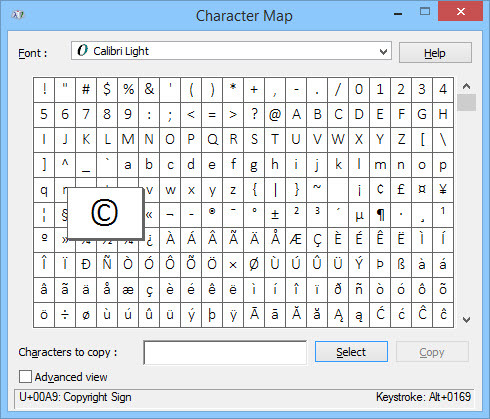Enable the Advanced view checkbox
This screenshot has height=419, width=490.
coord(25,377)
